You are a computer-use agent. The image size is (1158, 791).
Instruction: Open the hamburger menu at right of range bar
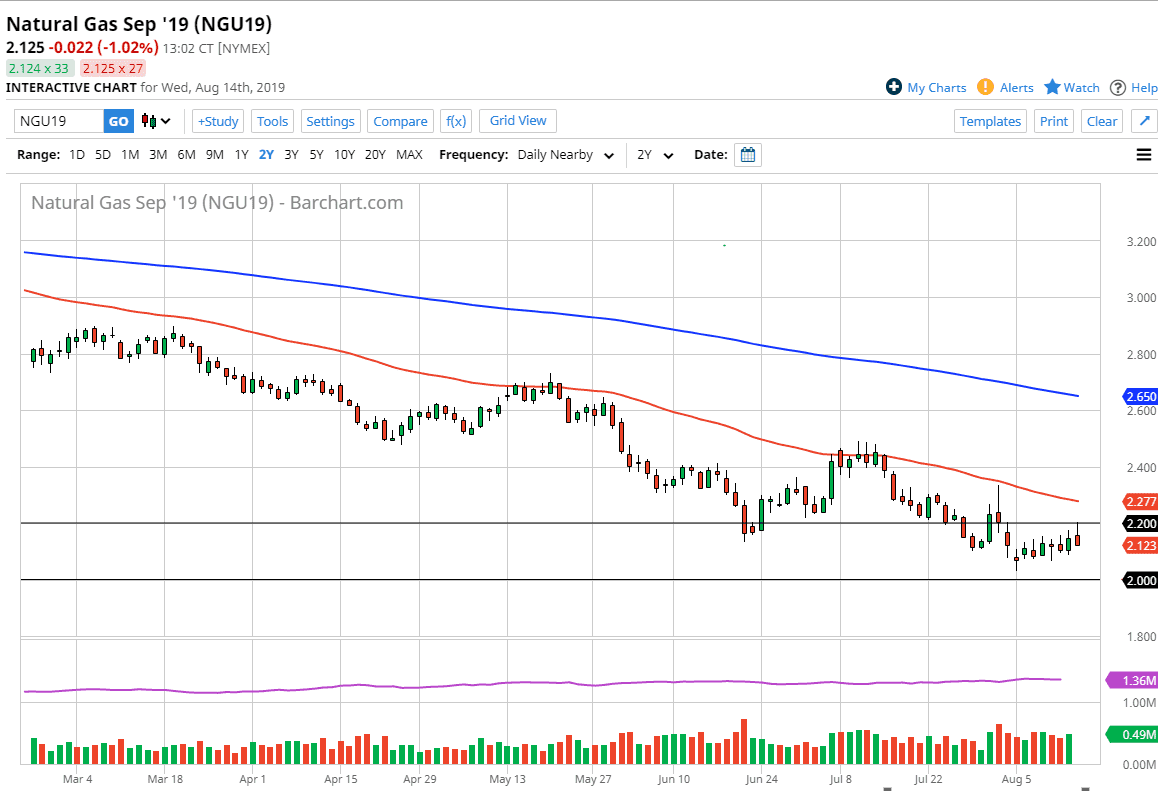click(x=1144, y=155)
